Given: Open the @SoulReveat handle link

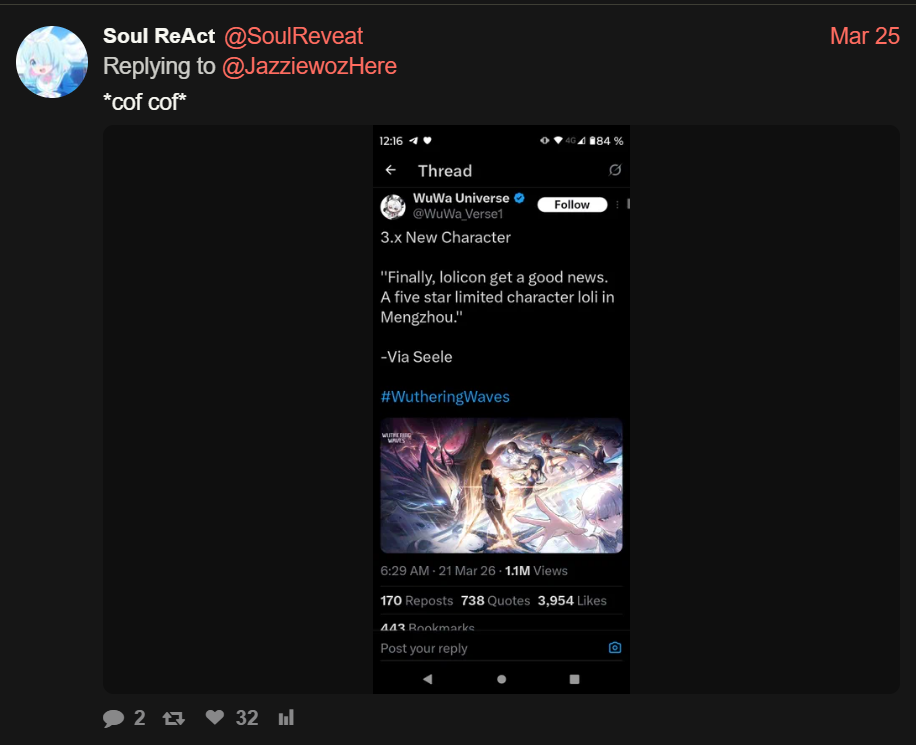Looking at the screenshot, I should pos(293,36).
